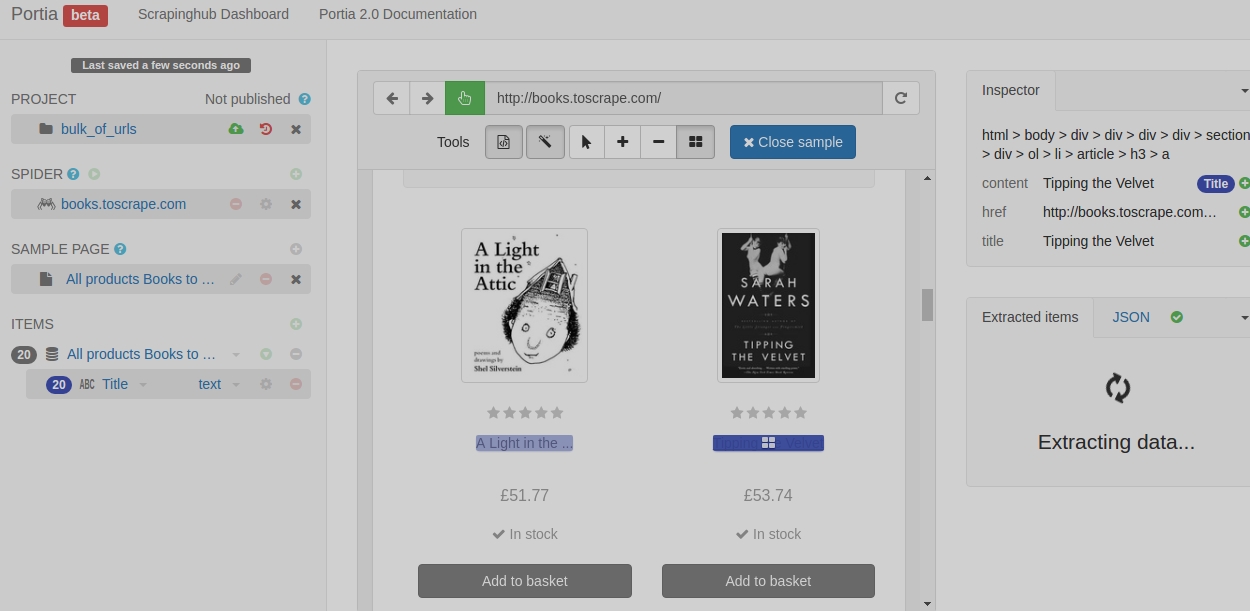Rename sample page with the pencil icon
The width and height of the screenshot is (1250, 611).
236,279
